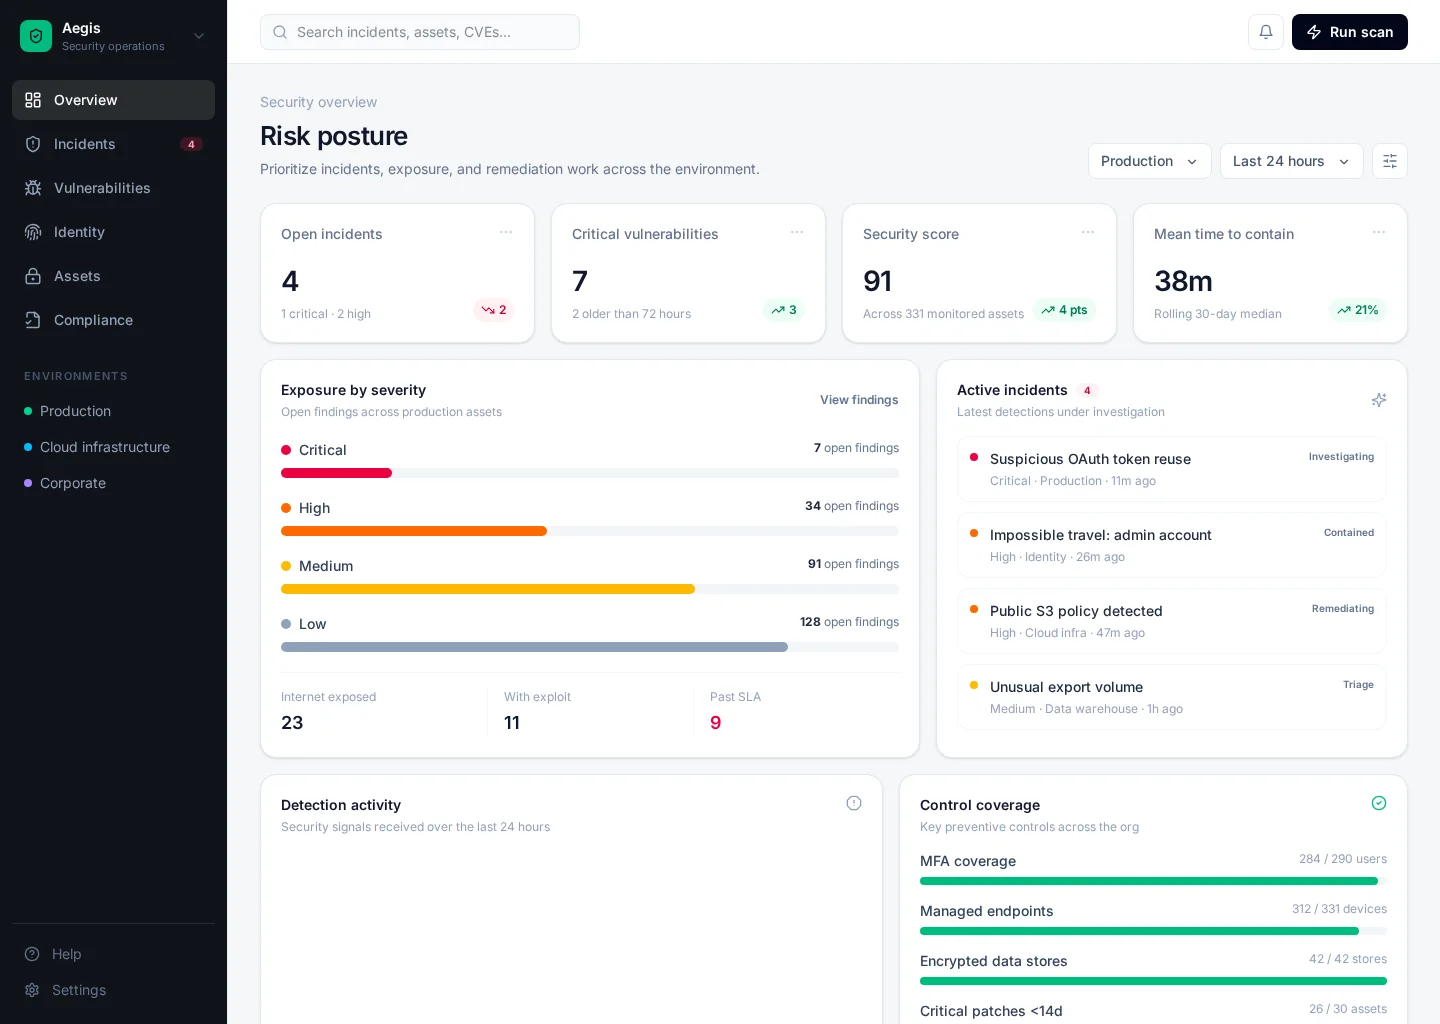The image size is (1440, 1024).
Task: Click the Aegis shield logo icon
Action: pos(36,36)
